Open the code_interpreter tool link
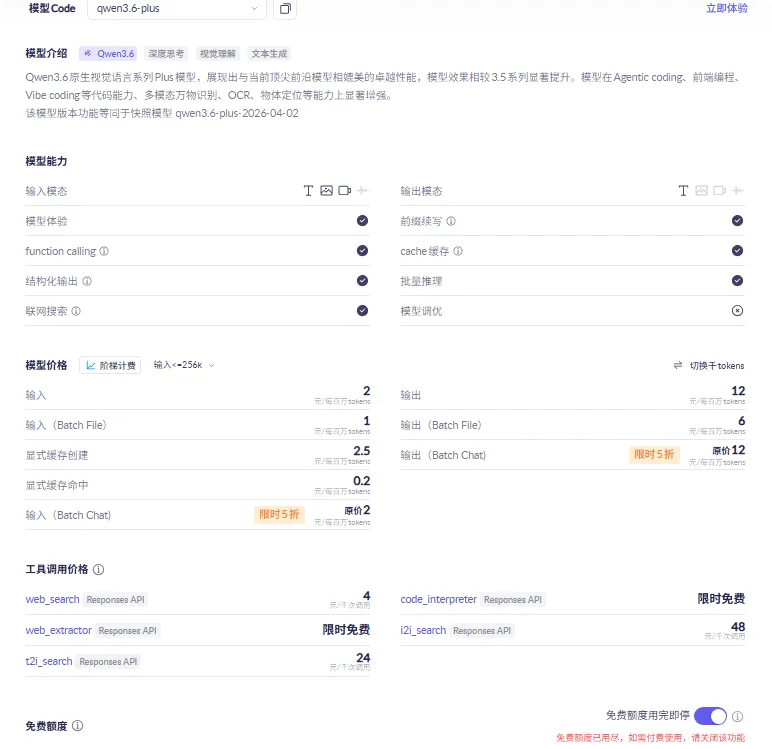 (x=438, y=599)
